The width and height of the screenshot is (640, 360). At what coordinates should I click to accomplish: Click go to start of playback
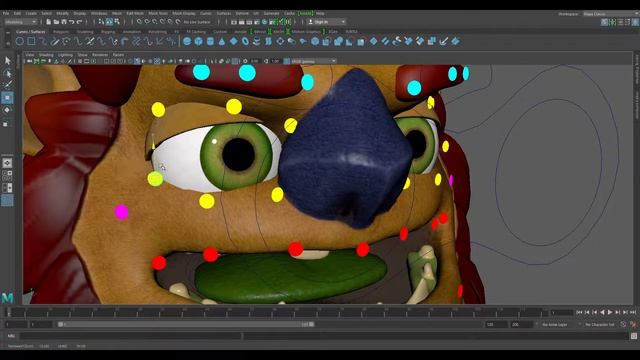click(x=579, y=312)
